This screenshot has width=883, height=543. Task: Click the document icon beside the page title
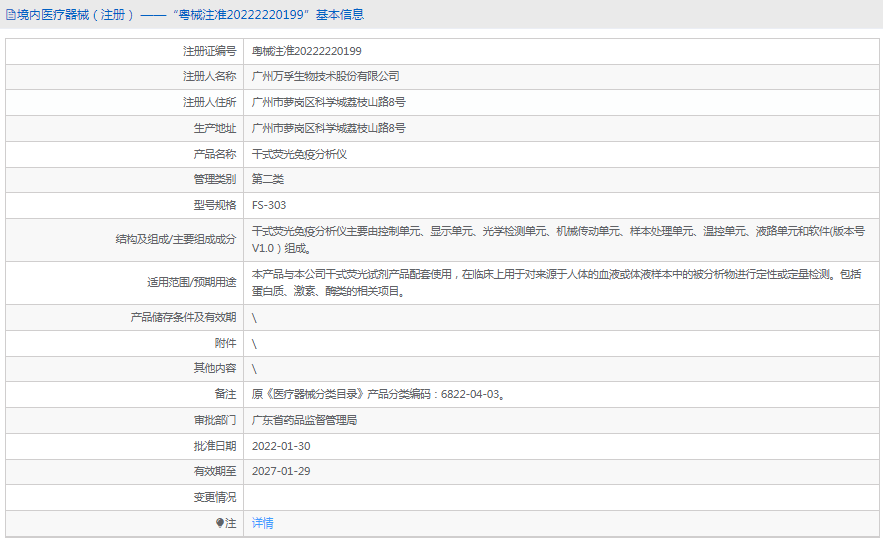(11, 15)
